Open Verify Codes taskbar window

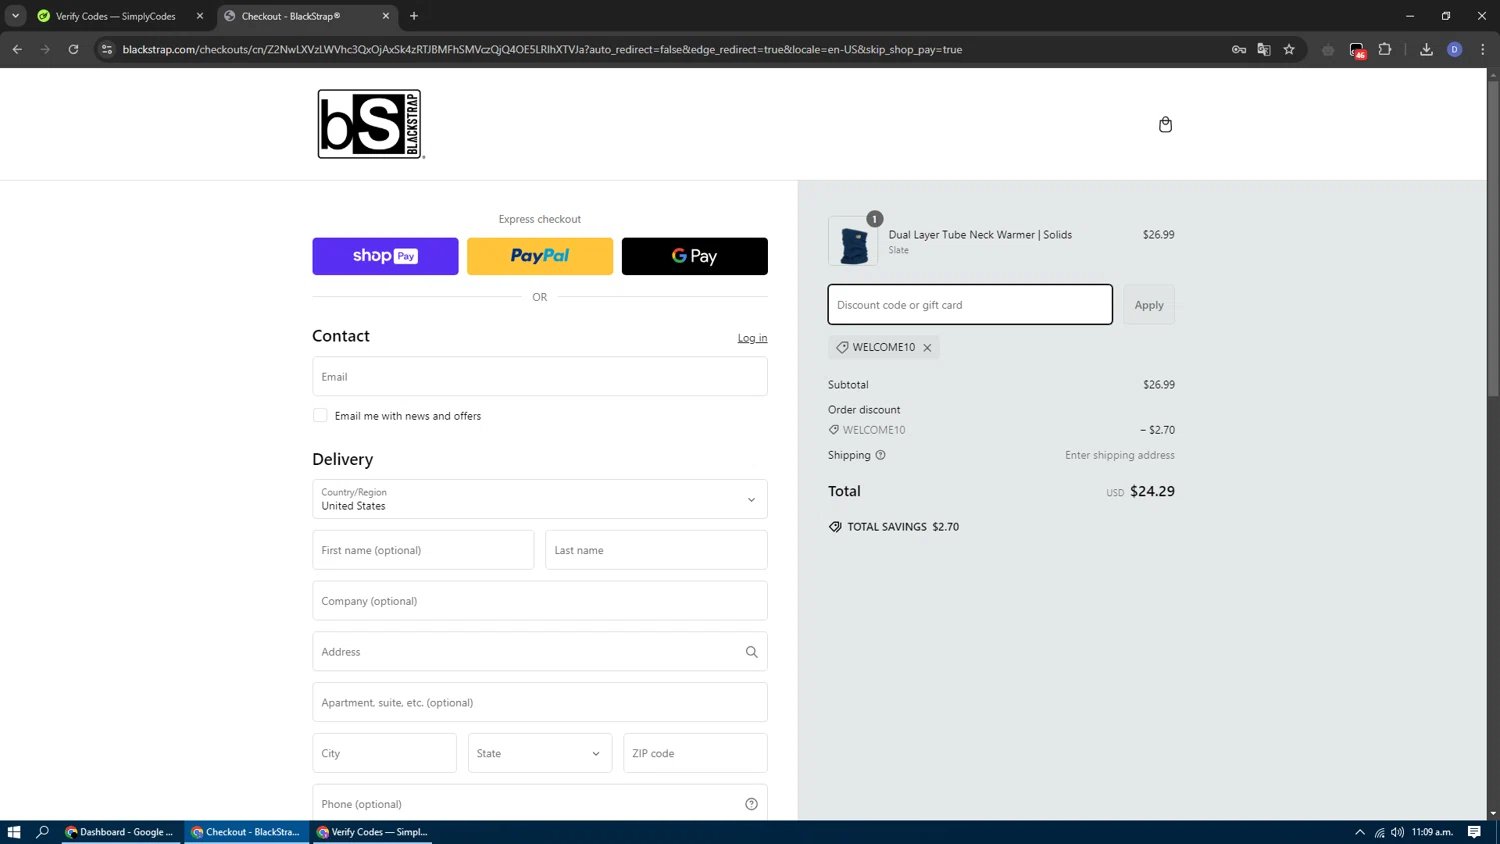(x=373, y=832)
